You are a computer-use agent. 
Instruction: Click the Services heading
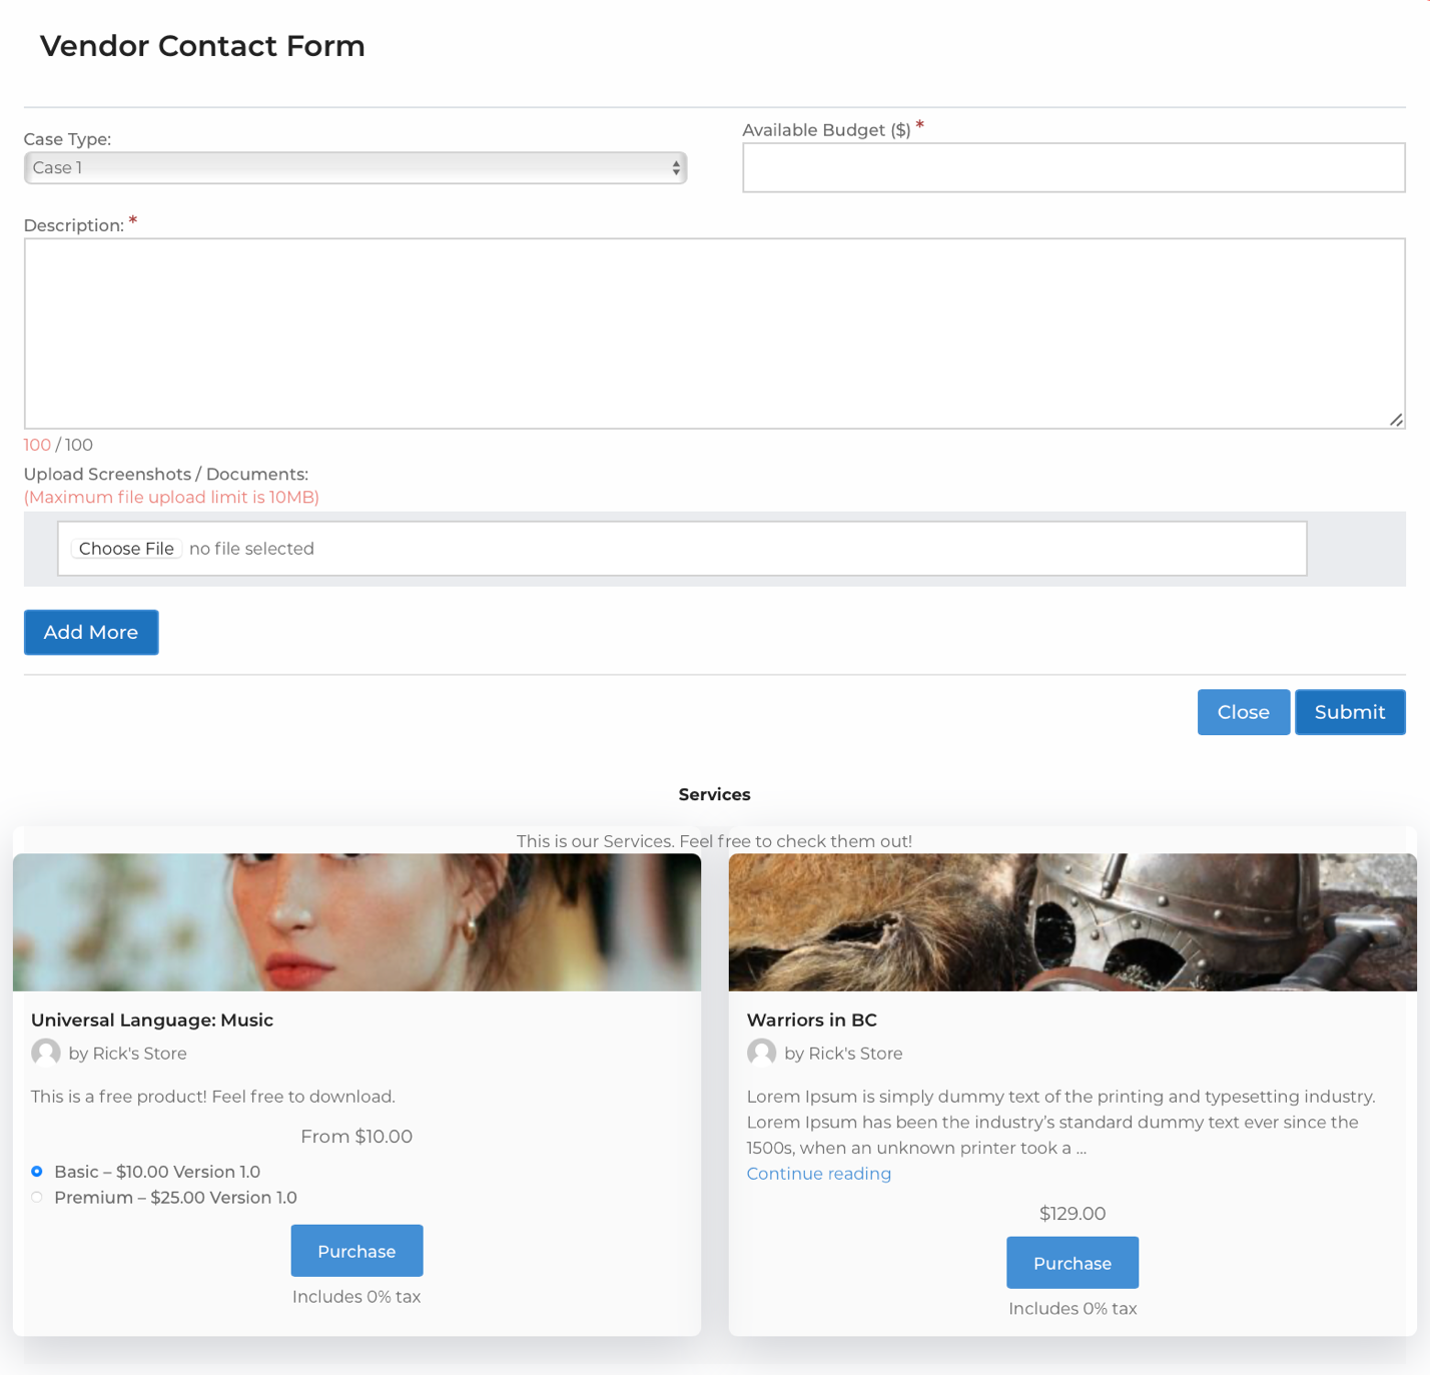[714, 794]
